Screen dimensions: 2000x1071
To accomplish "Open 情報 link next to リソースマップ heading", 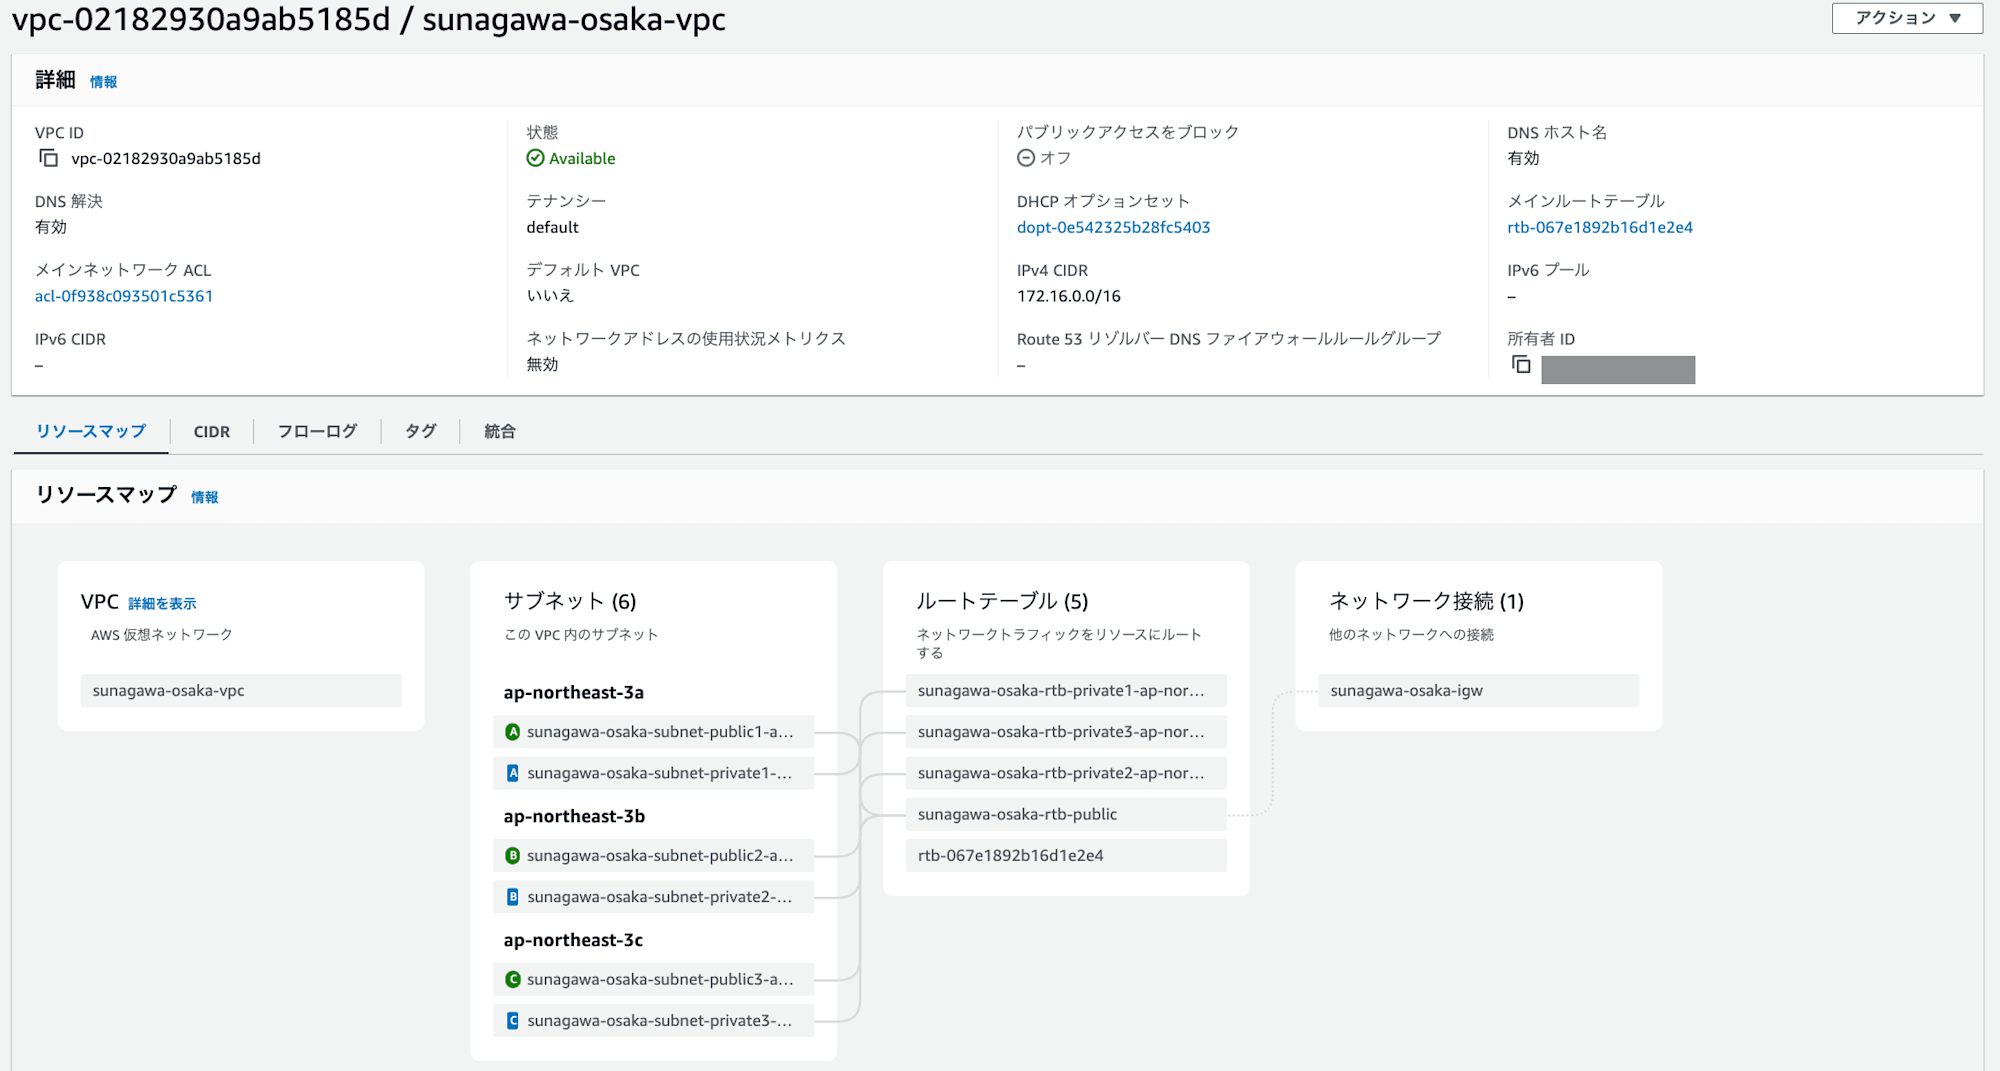I will click(205, 497).
